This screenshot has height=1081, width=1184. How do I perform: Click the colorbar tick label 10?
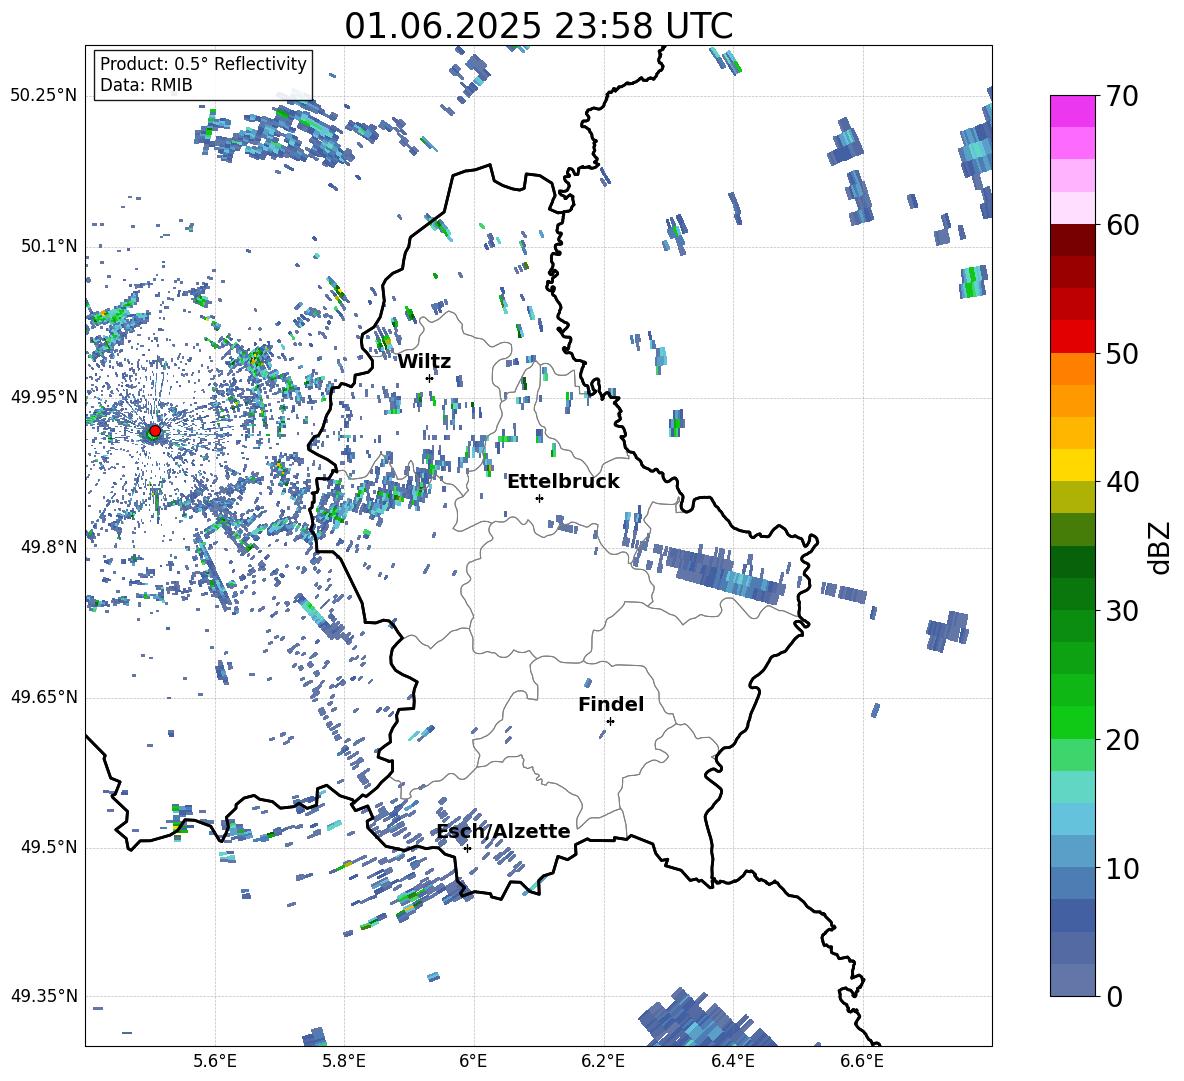(1121, 868)
